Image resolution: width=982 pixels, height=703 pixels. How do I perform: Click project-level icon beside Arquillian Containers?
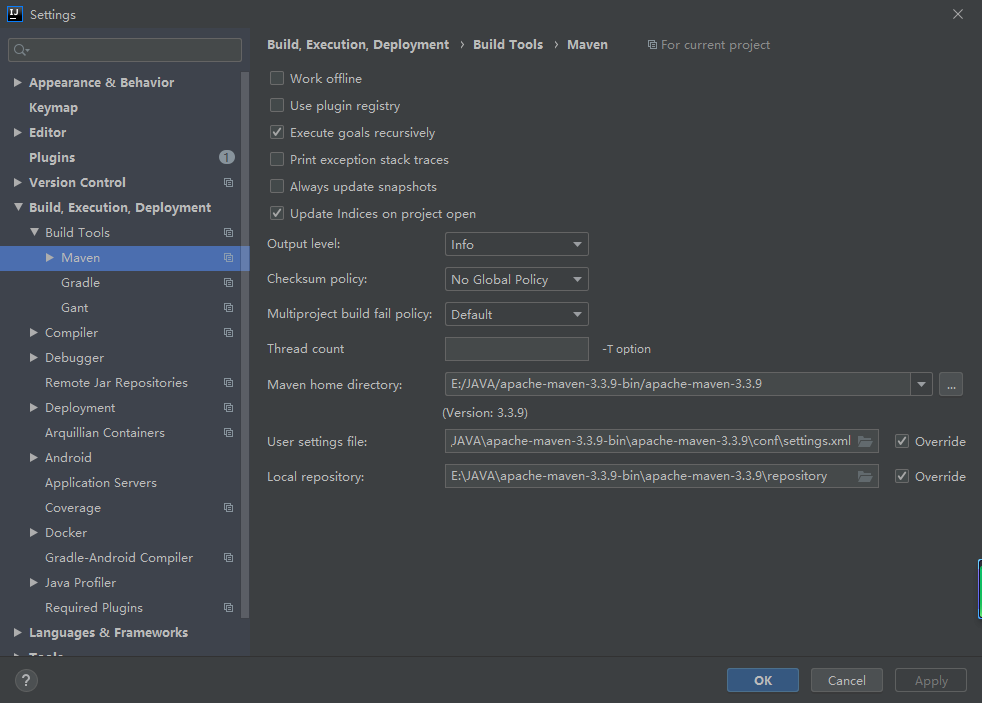[x=229, y=433]
